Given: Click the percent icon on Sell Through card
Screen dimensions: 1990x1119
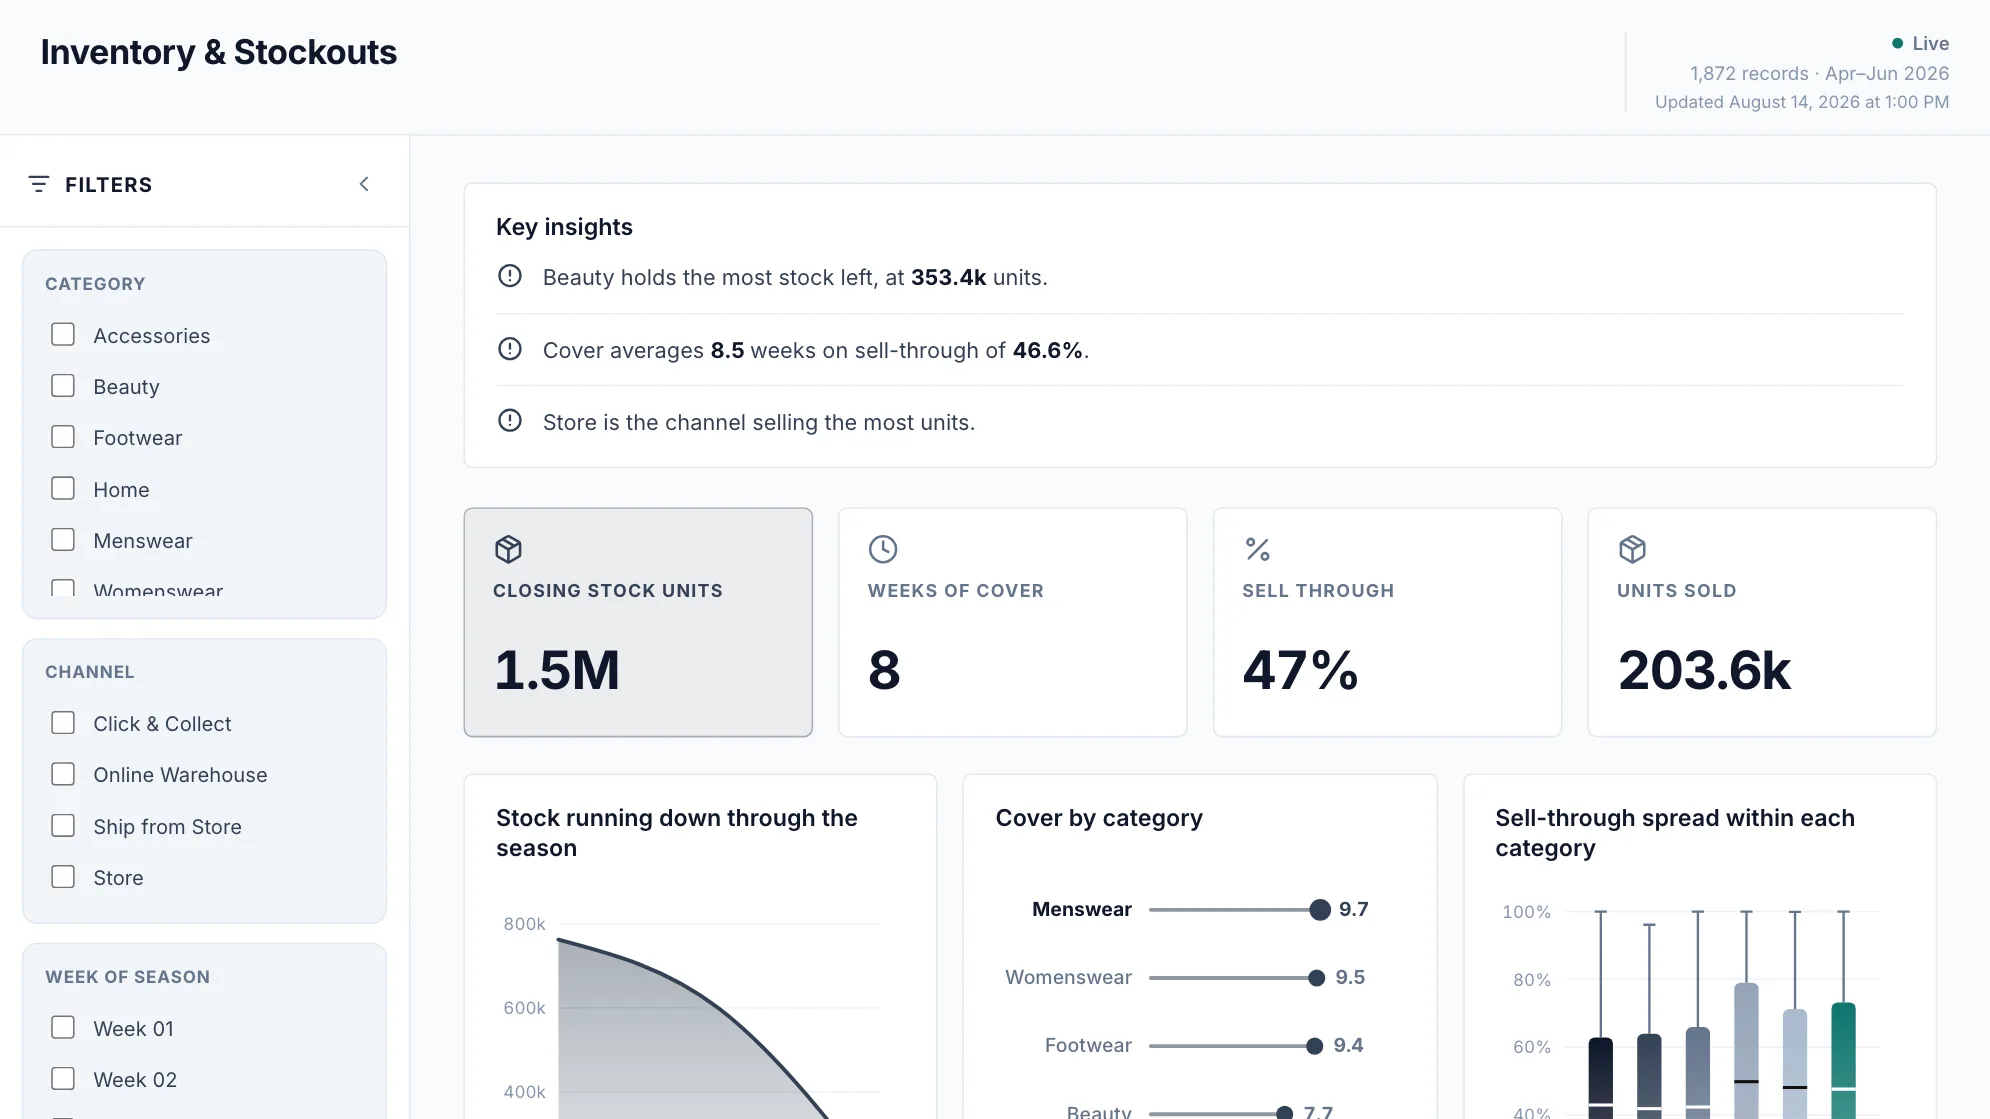Looking at the screenshot, I should (1257, 549).
